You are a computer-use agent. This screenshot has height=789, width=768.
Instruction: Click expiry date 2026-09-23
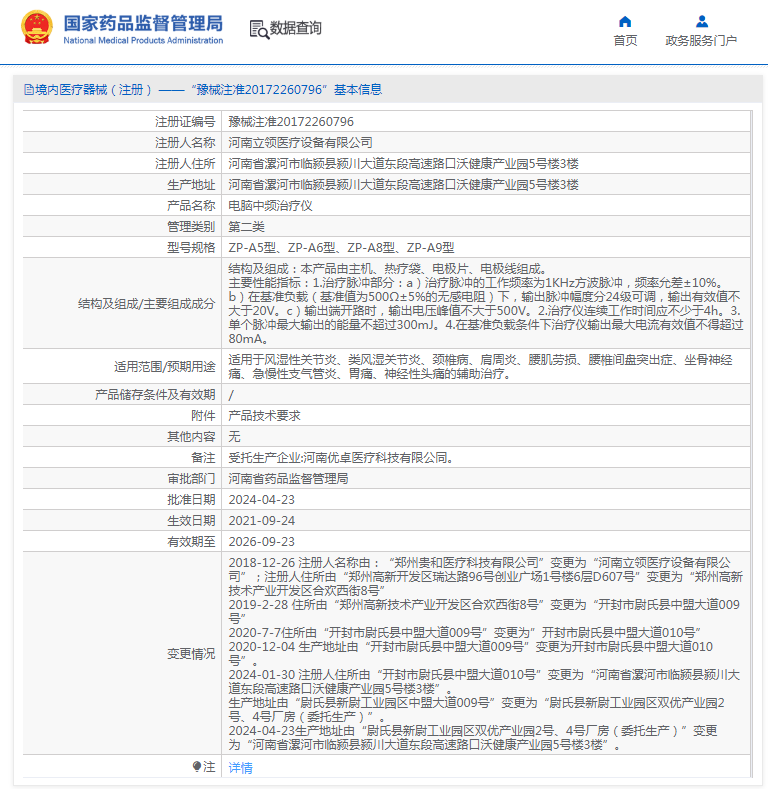[x=261, y=541]
